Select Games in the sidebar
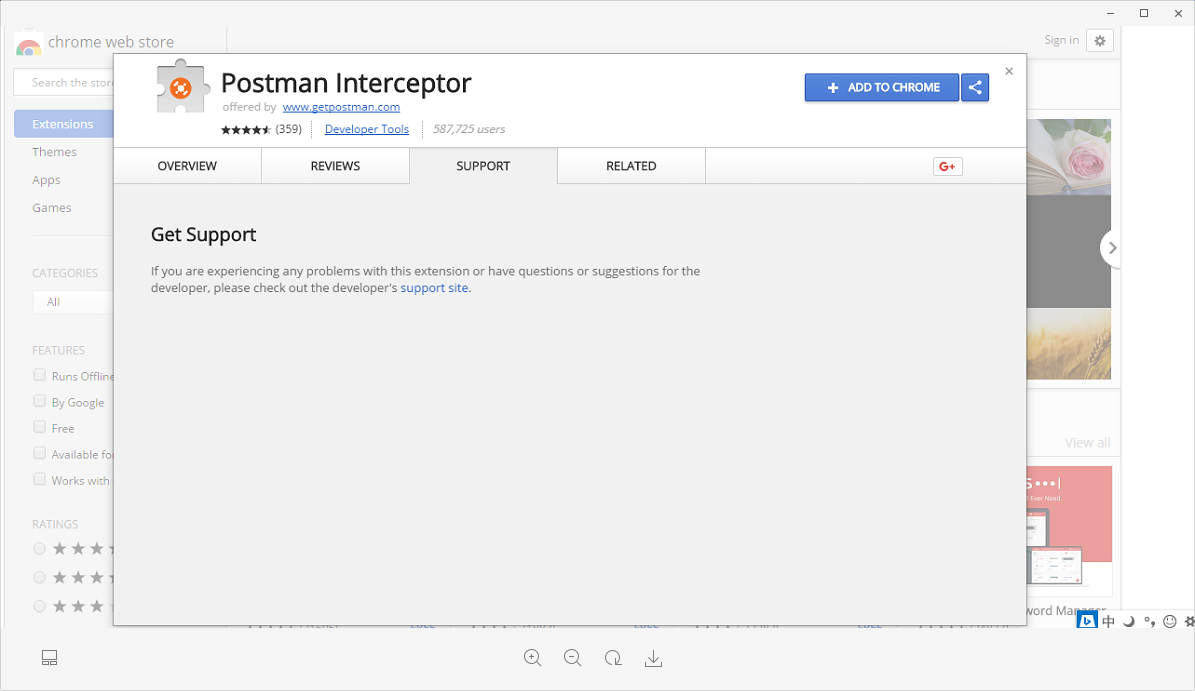 click(52, 208)
